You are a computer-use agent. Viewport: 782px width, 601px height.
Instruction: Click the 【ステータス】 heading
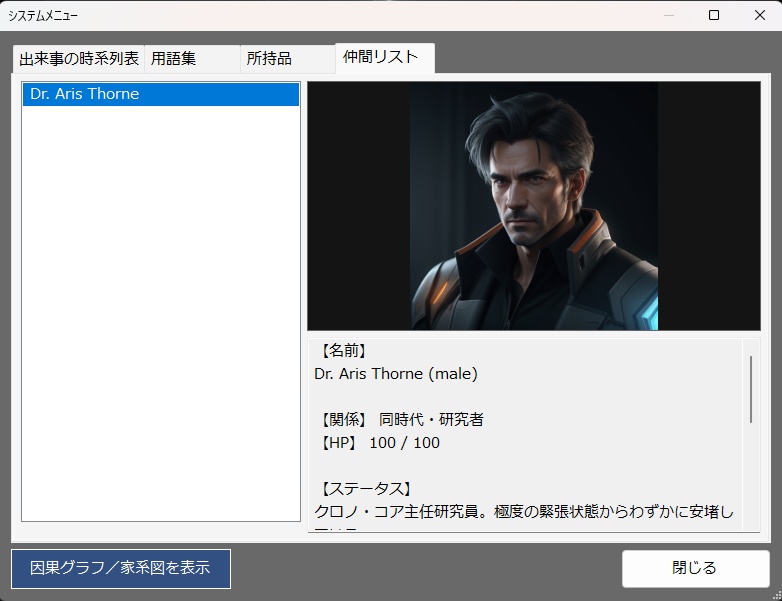click(366, 489)
